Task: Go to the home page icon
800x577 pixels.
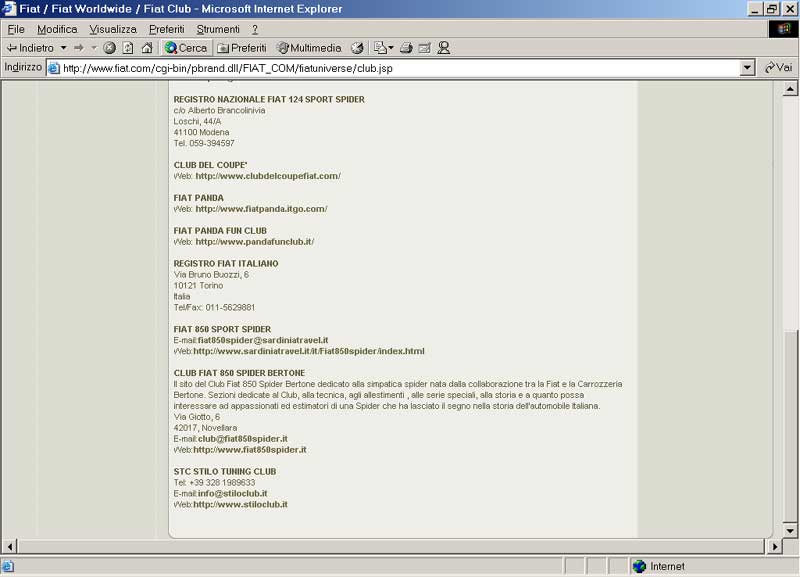Action: [x=147, y=48]
